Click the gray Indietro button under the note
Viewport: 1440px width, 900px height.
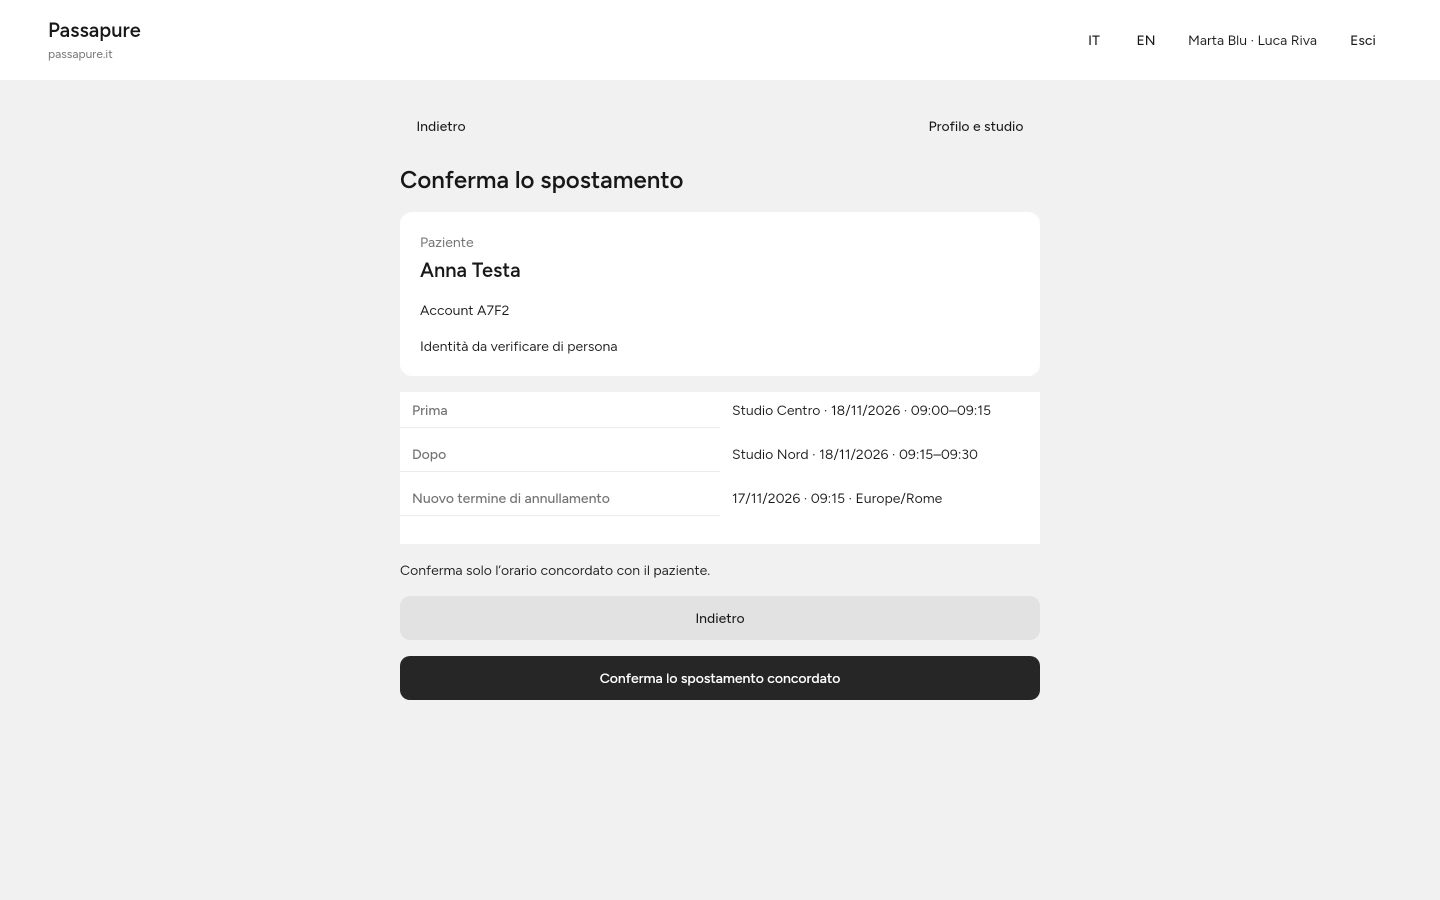[x=720, y=618]
